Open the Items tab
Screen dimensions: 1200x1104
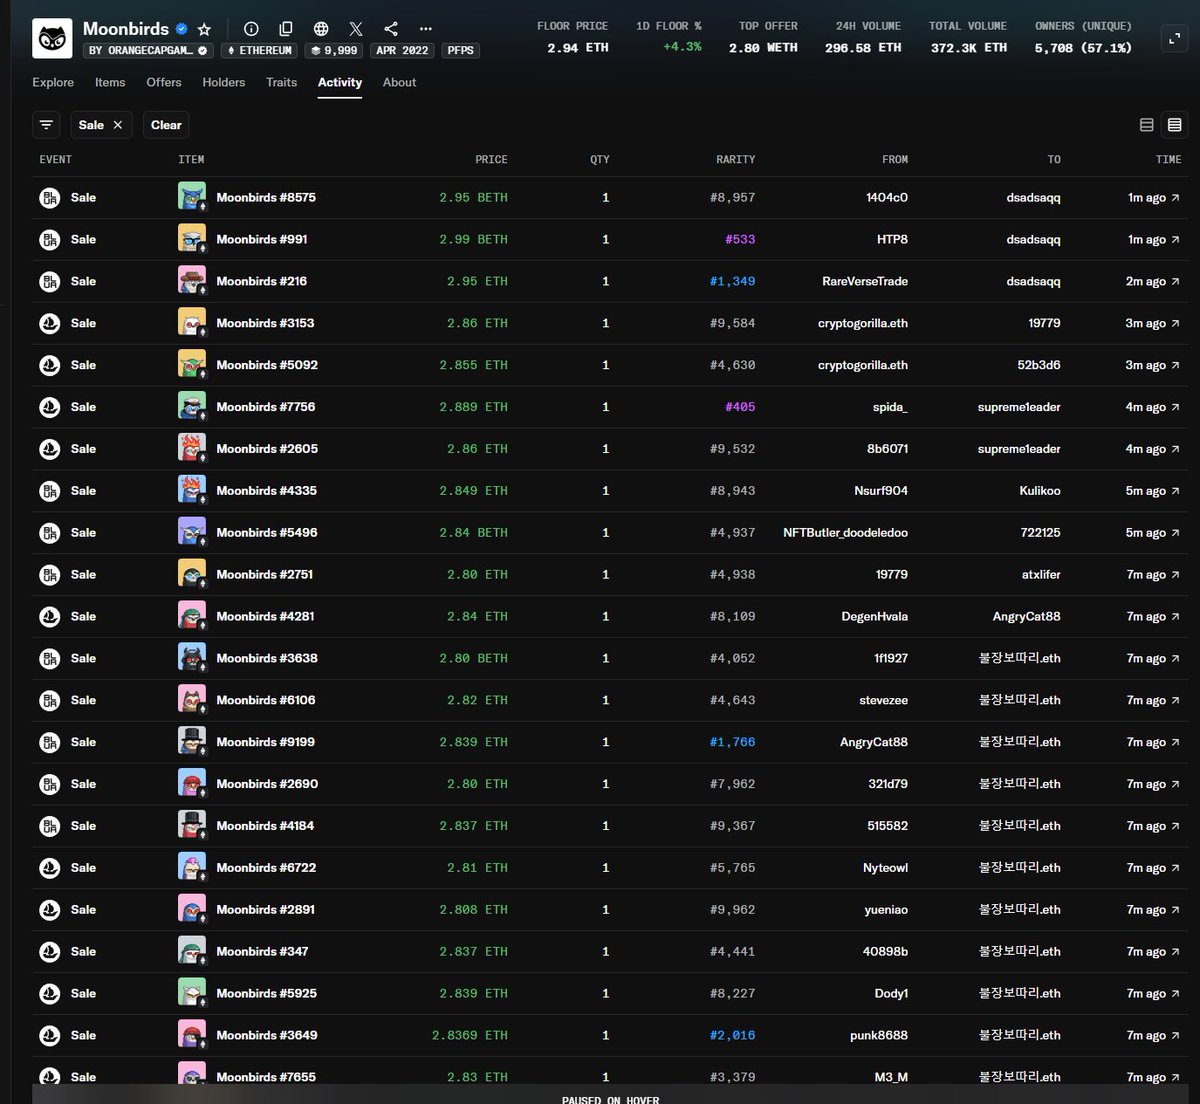[110, 82]
